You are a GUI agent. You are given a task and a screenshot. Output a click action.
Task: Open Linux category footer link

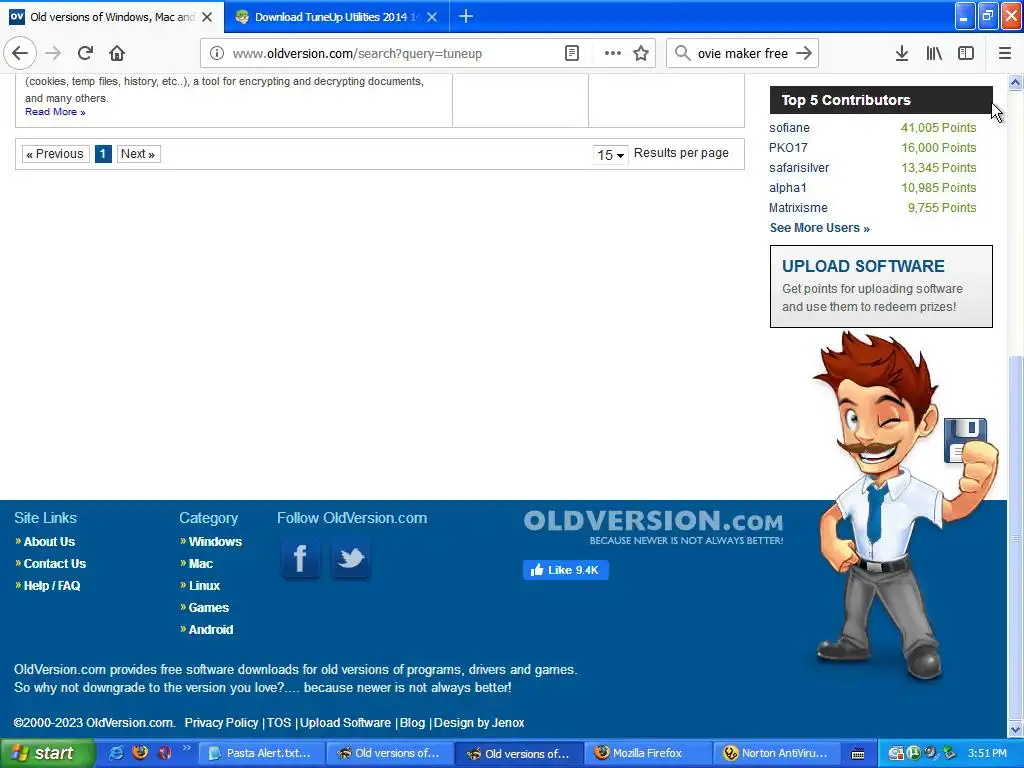(204, 586)
